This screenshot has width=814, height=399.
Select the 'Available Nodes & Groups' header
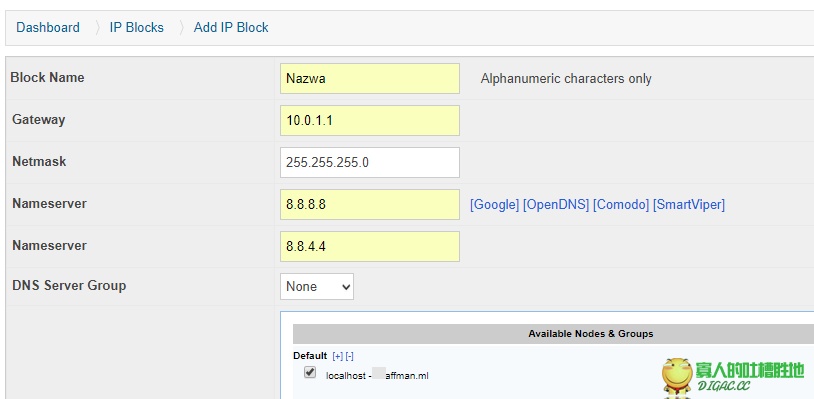click(591, 334)
